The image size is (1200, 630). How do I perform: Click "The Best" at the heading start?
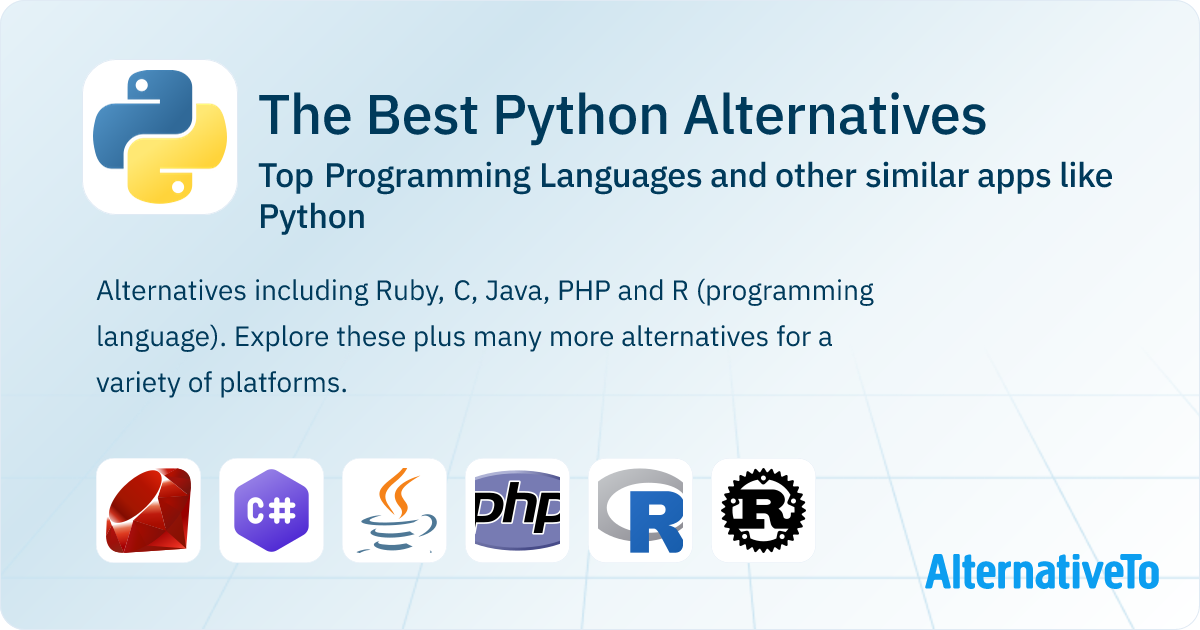[x=368, y=116]
